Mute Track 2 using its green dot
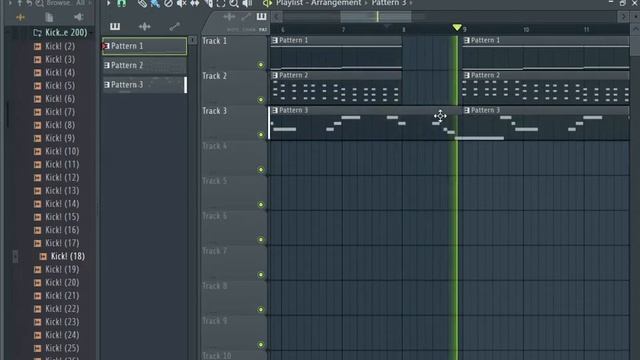 (261, 100)
